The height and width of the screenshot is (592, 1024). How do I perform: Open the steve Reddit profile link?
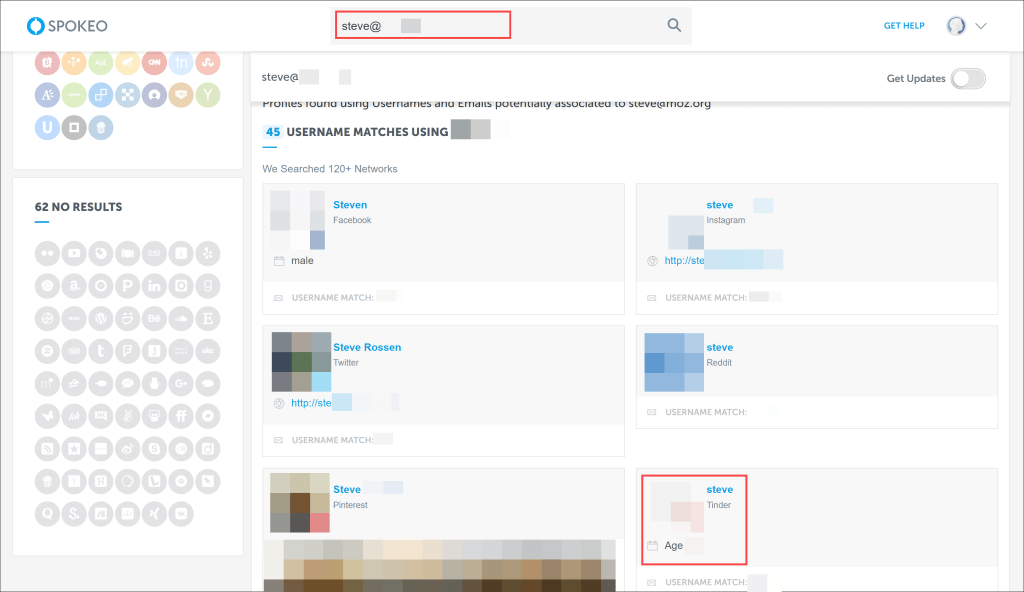[720, 347]
